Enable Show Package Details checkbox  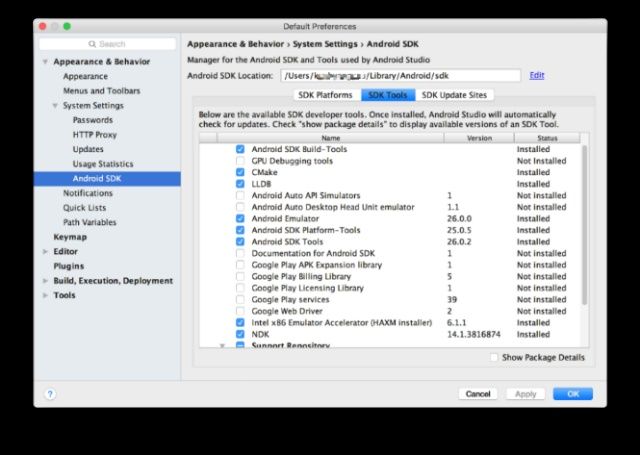pos(494,357)
